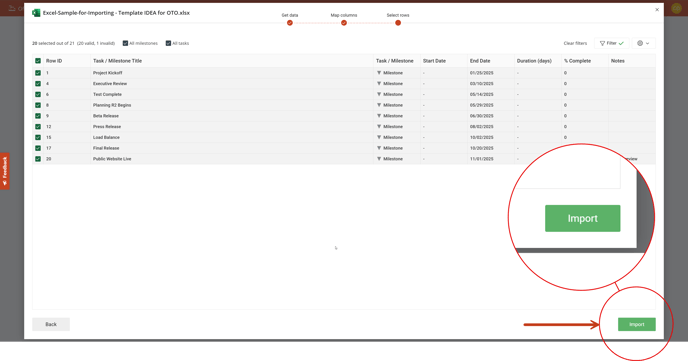688x361 pixels.
Task: Click the Back button
Action: coord(51,324)
